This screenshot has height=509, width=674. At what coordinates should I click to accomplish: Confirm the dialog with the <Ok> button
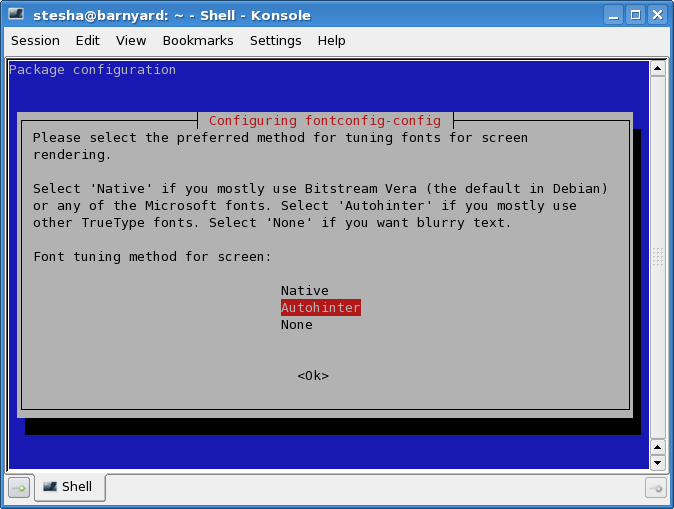313,376
